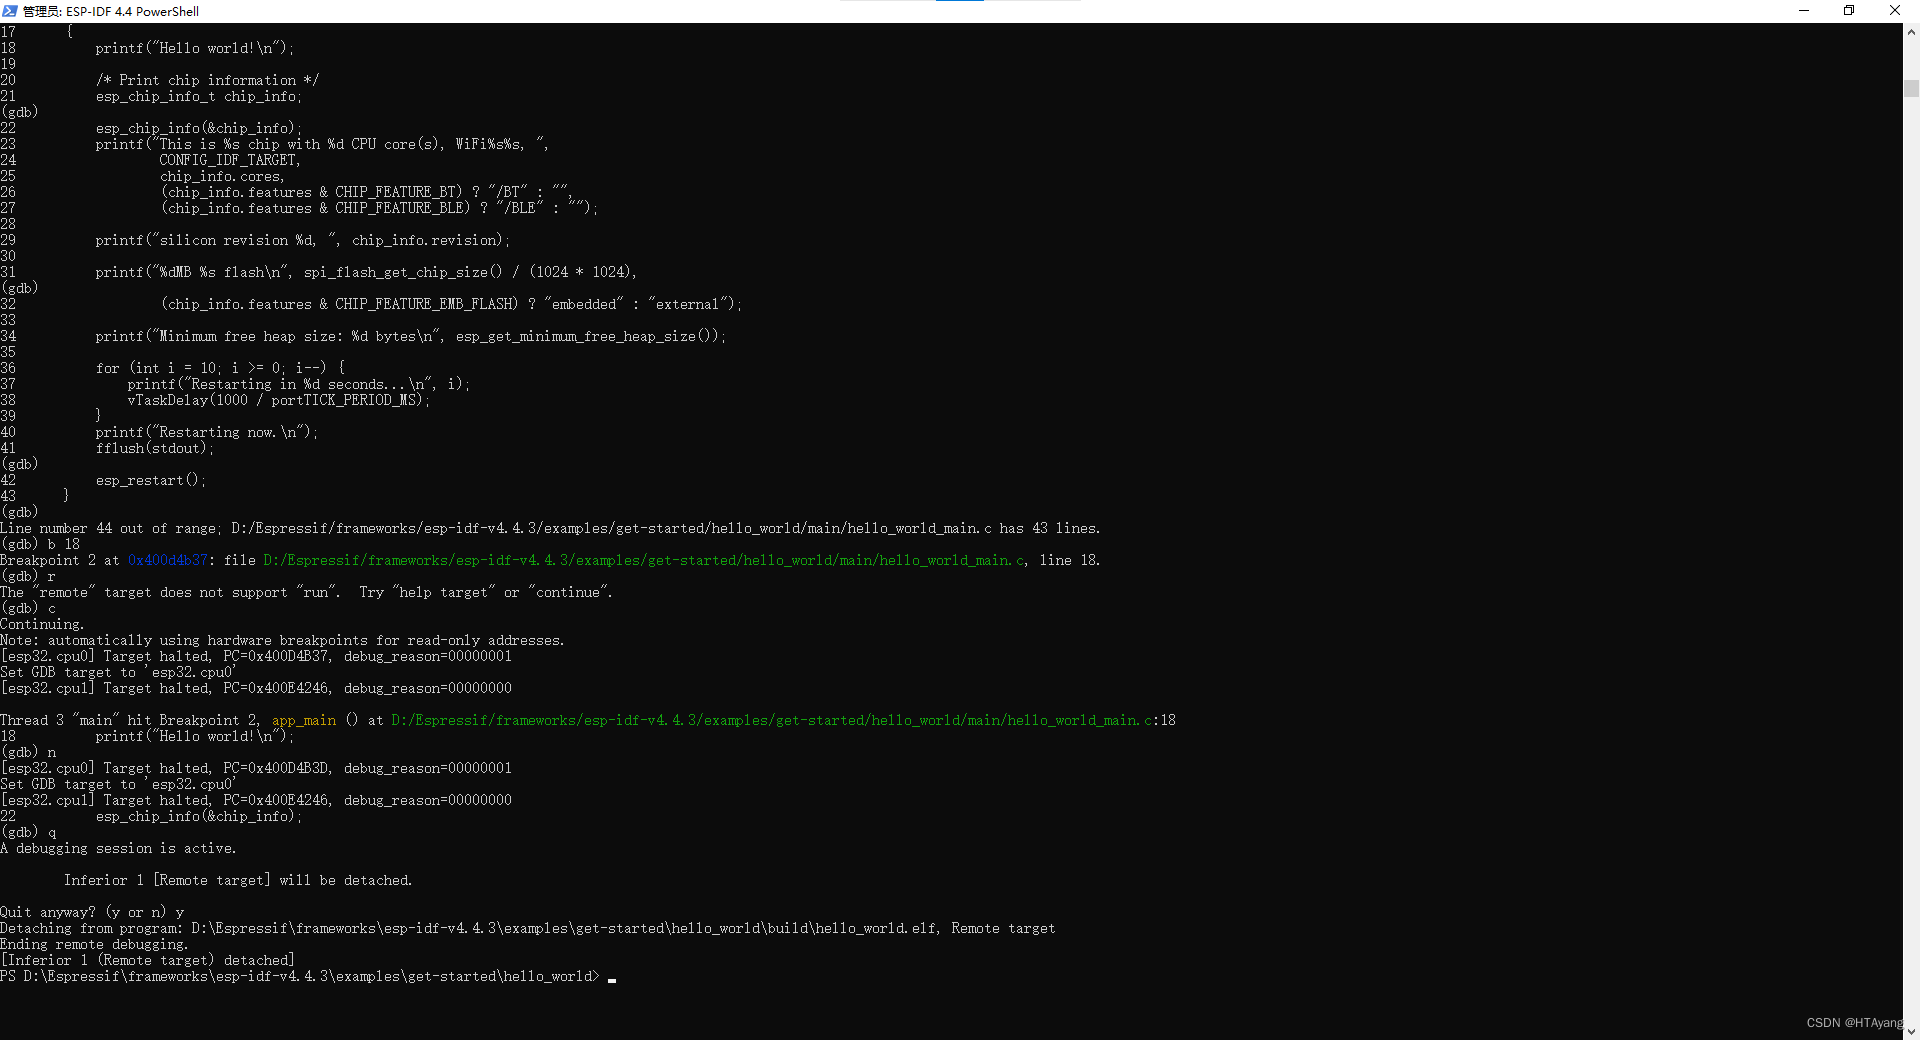Viewport: 1920px width, 1040px height.
Task: Click the PowerShell prompt cursor line
Action: click(308, 976)
